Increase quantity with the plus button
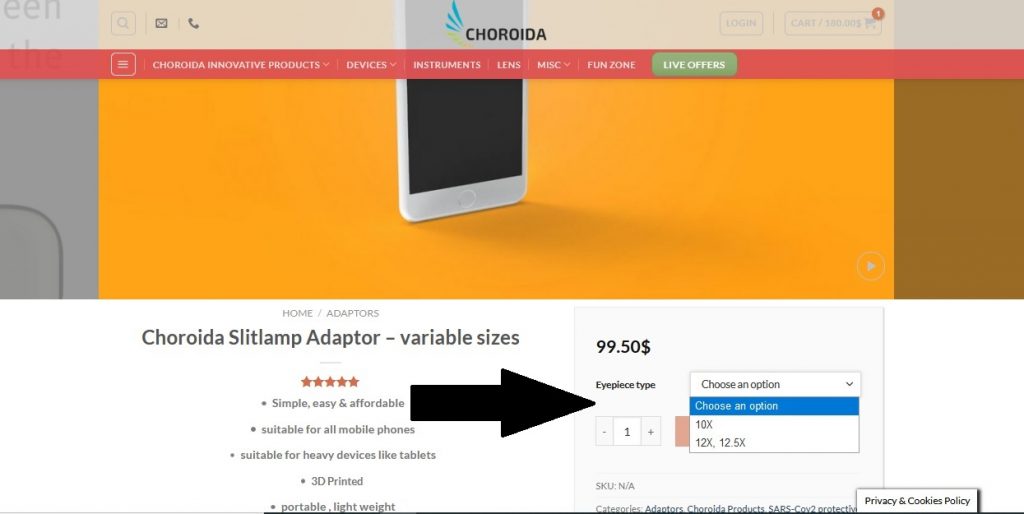 pos(650,432)
